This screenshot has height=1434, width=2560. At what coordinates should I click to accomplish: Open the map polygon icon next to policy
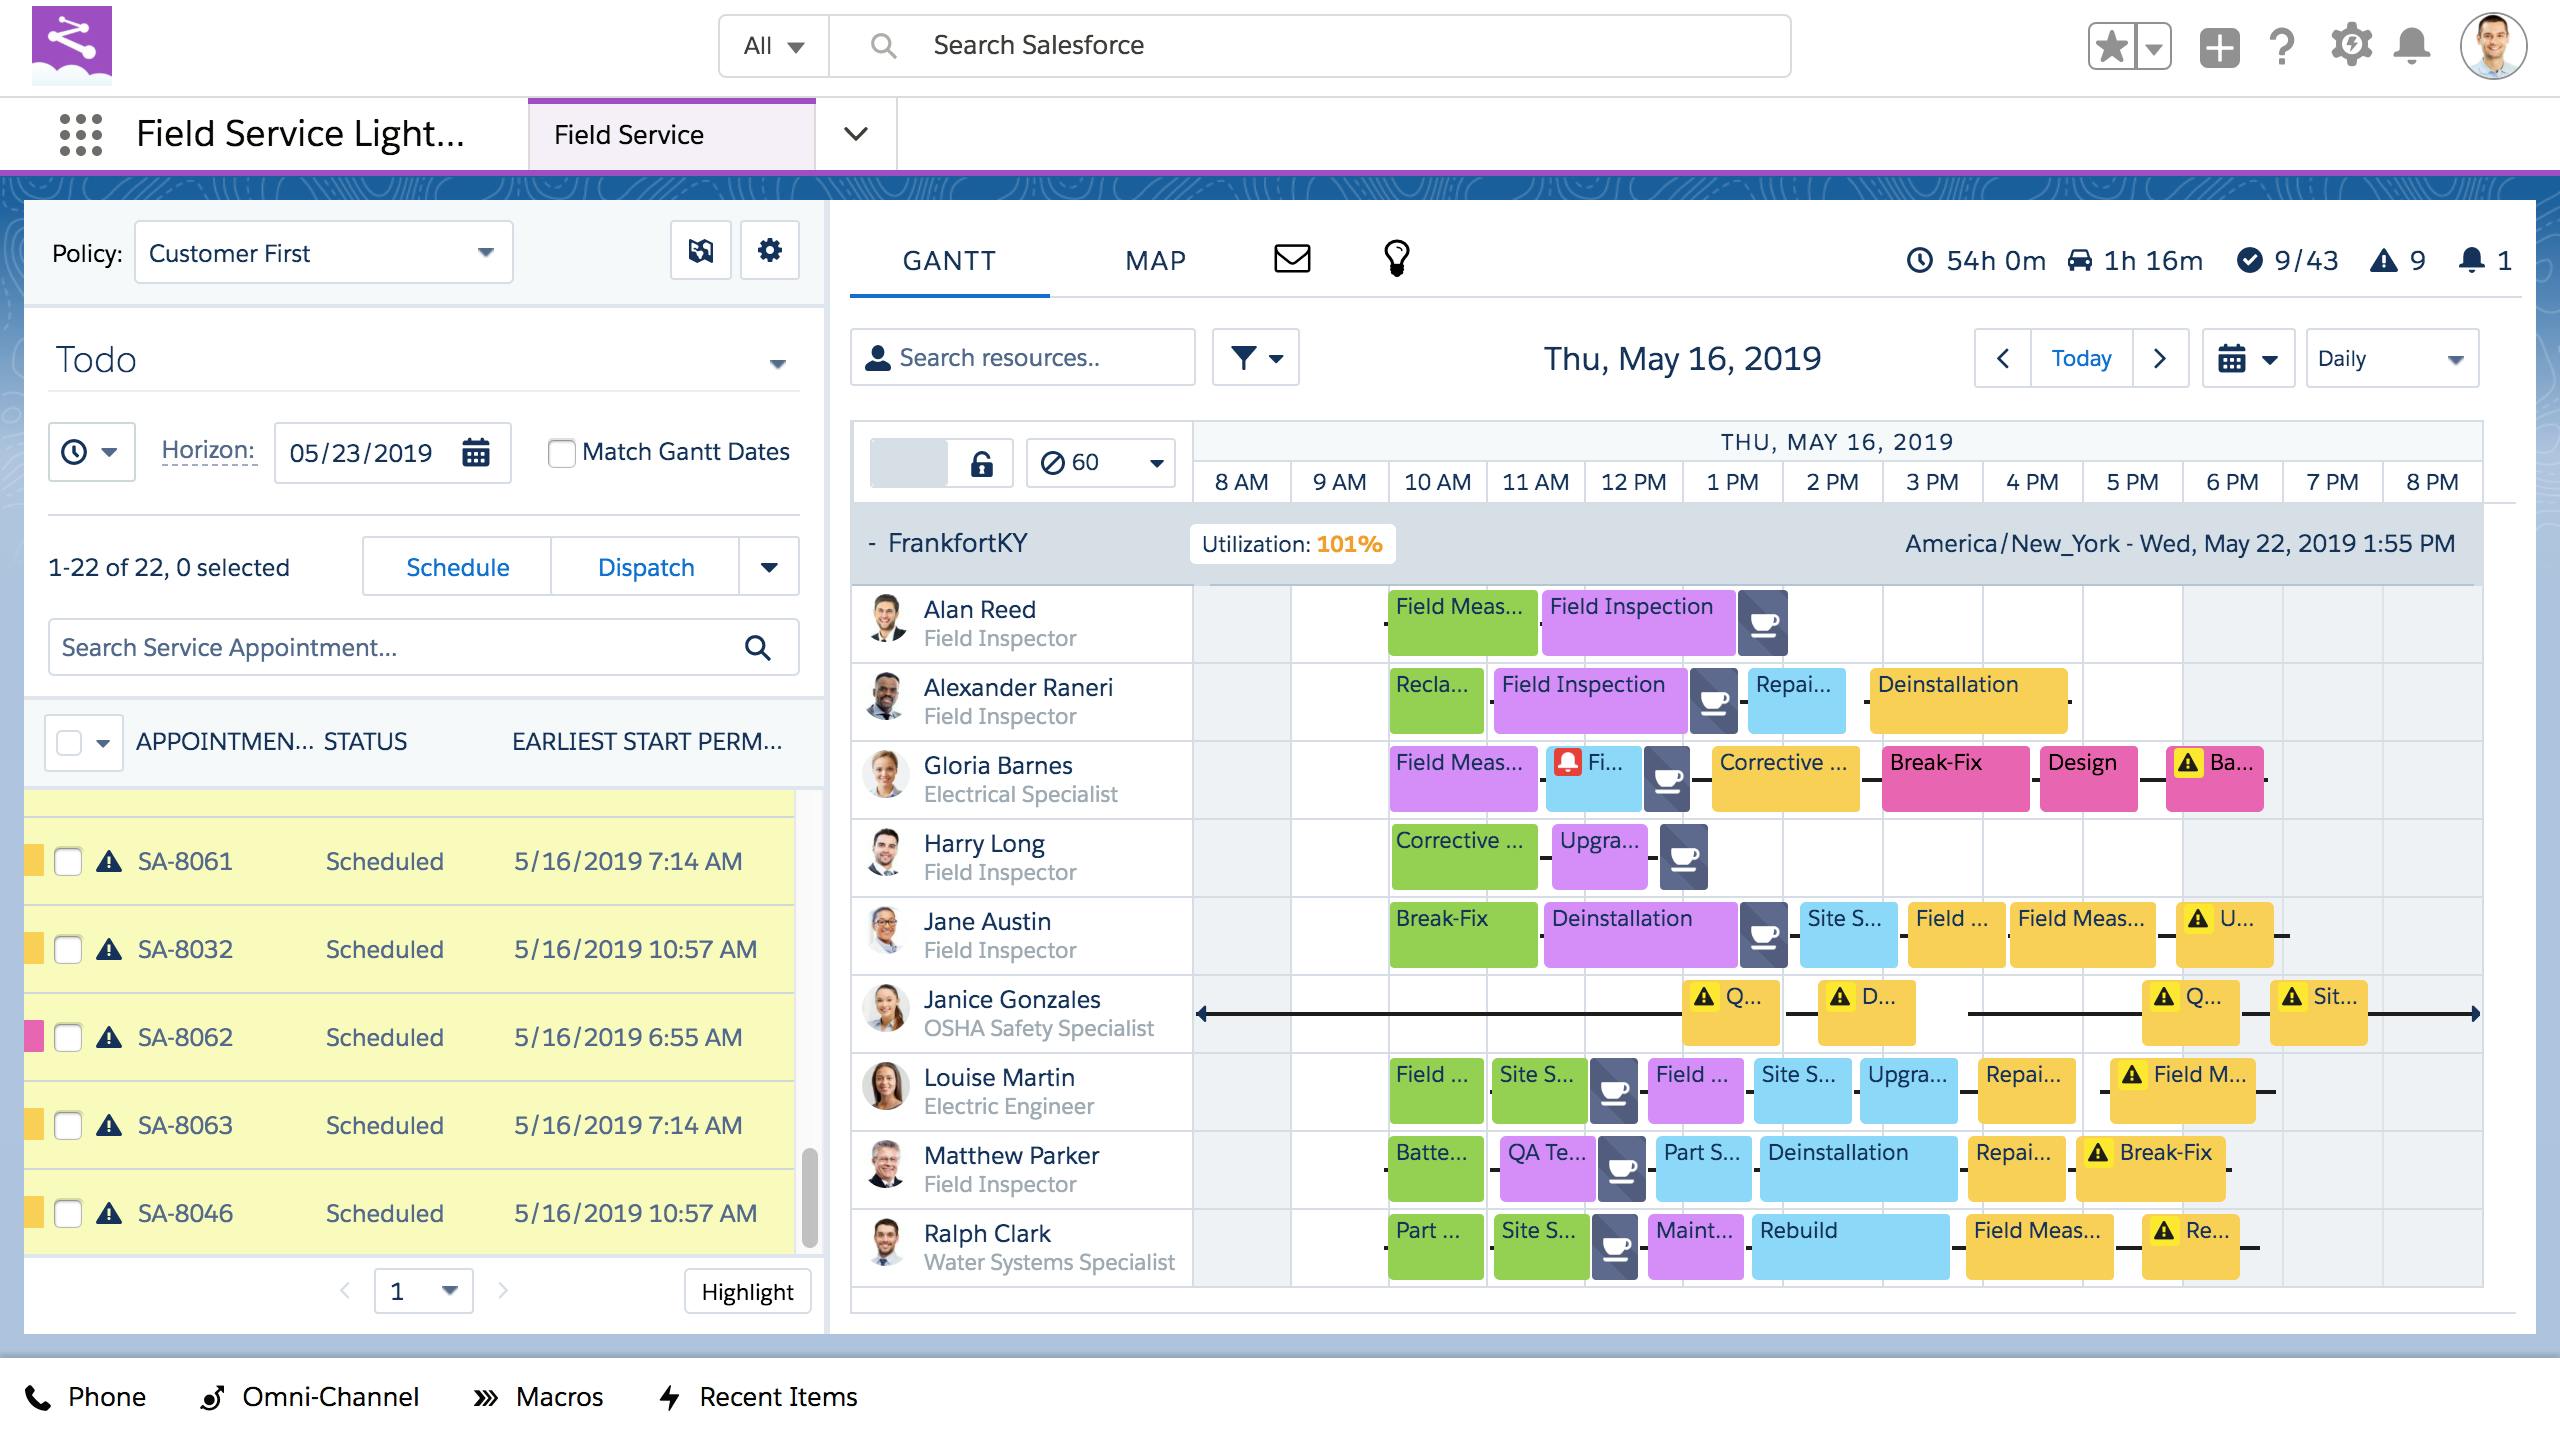(701, 250)
